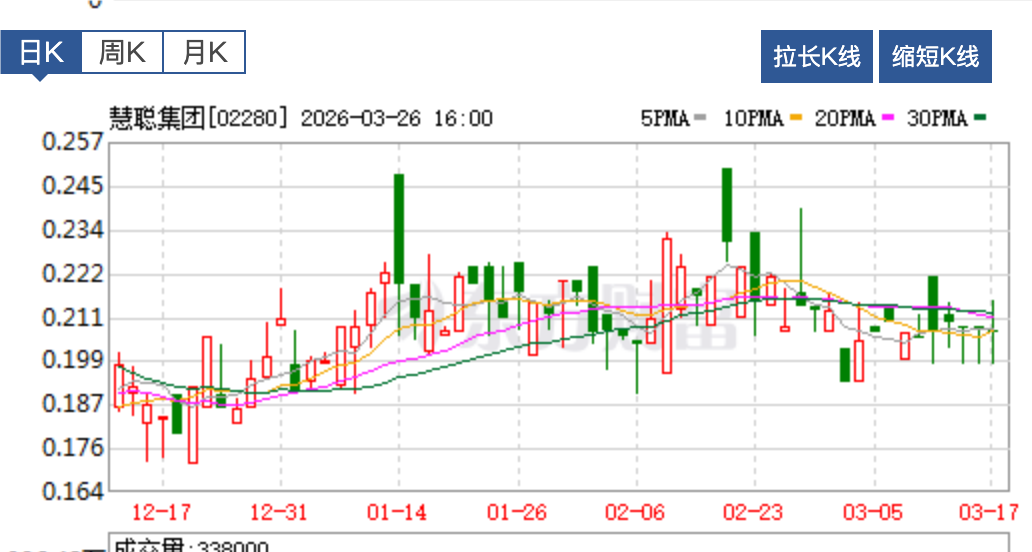The width and height of the screenshot is (1032, 552).
Task: Click the 缩短K线 shorten button
Action: click(935, 57)
